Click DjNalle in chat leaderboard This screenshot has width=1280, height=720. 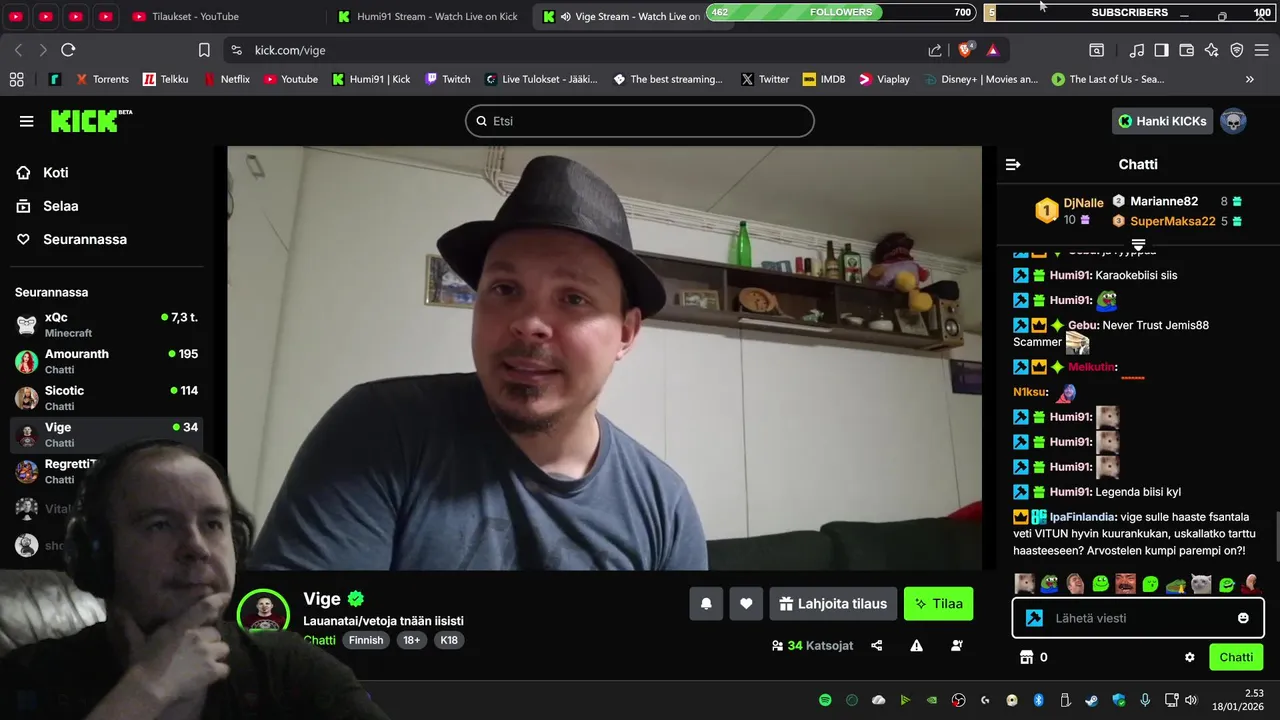(1083, 203)
